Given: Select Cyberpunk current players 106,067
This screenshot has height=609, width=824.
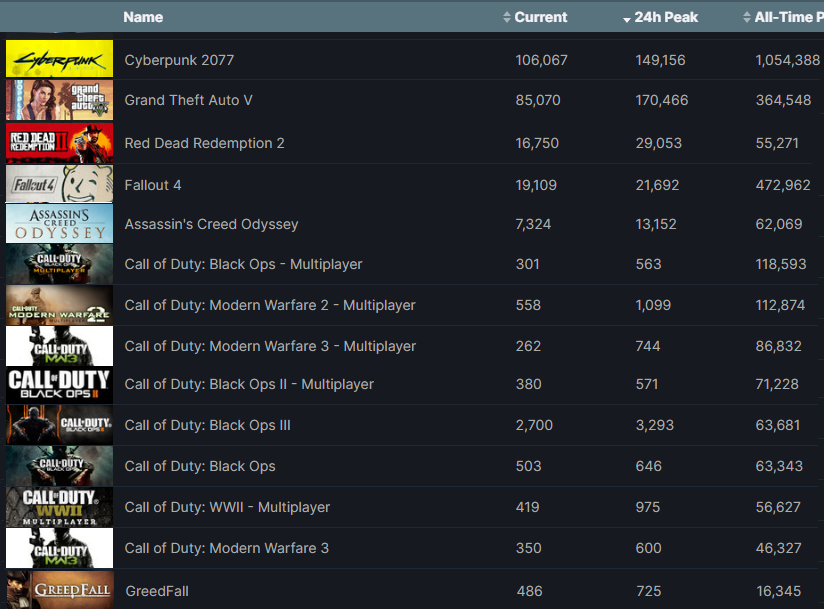Looking at the screenshot, I should [x=541, y=60].
